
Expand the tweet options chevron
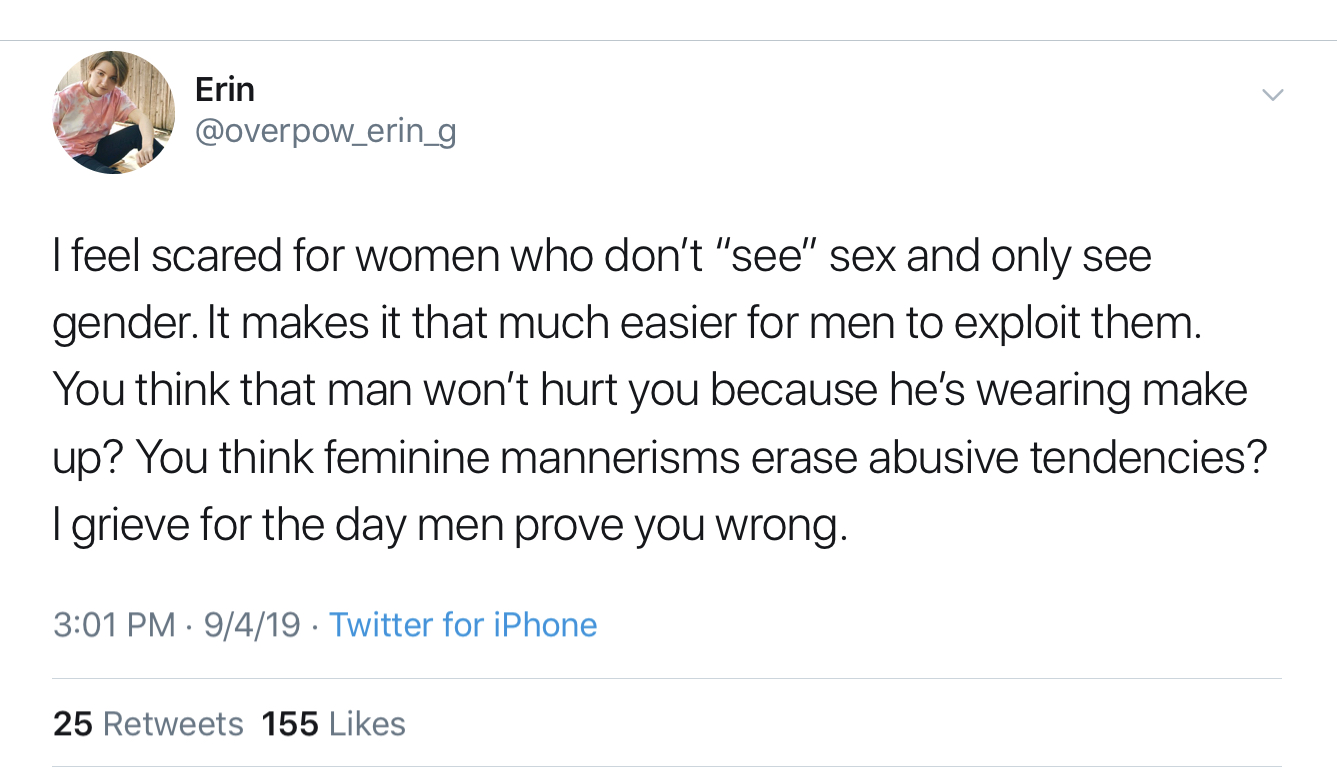tap(1272, 95)
